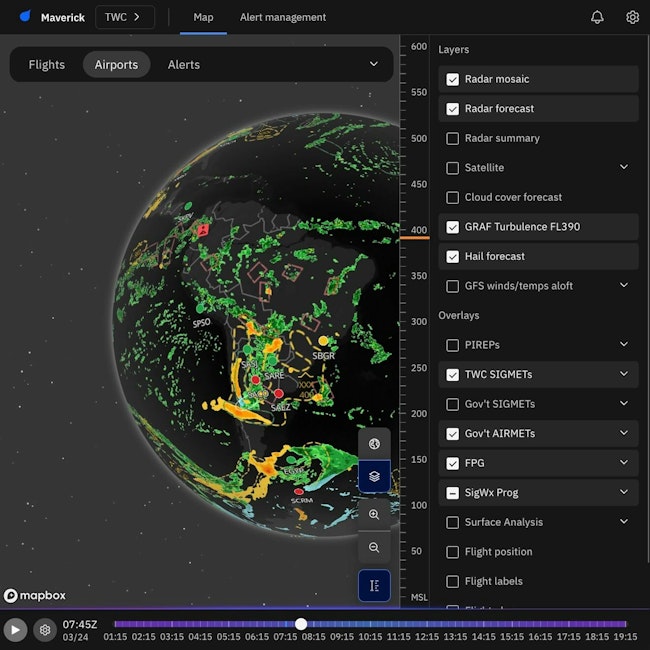
Task: Switch to the Map tab
Action: pyautogui.click(x=203, y=17)
